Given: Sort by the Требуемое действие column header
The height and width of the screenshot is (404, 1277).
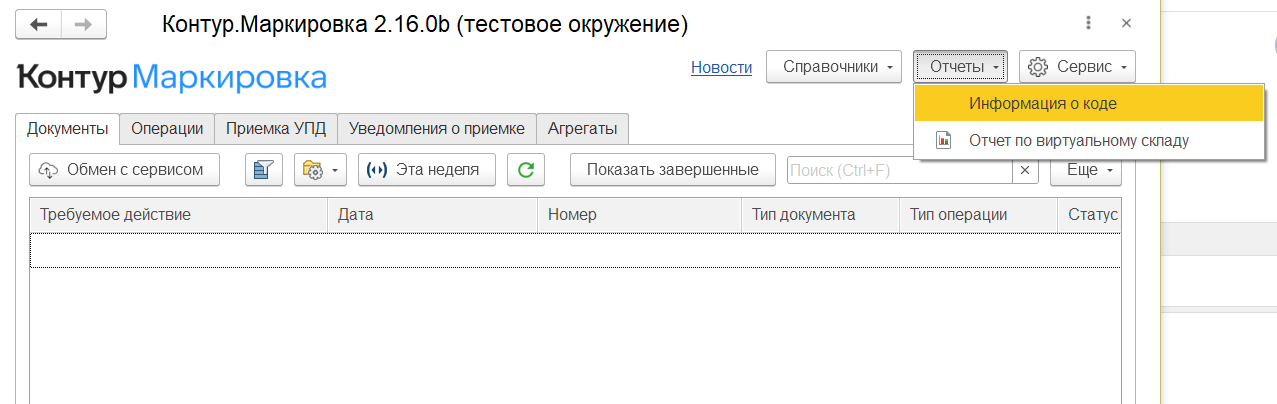Looking at the screenshot, I should pyautogui.click(x=179, y=215).
